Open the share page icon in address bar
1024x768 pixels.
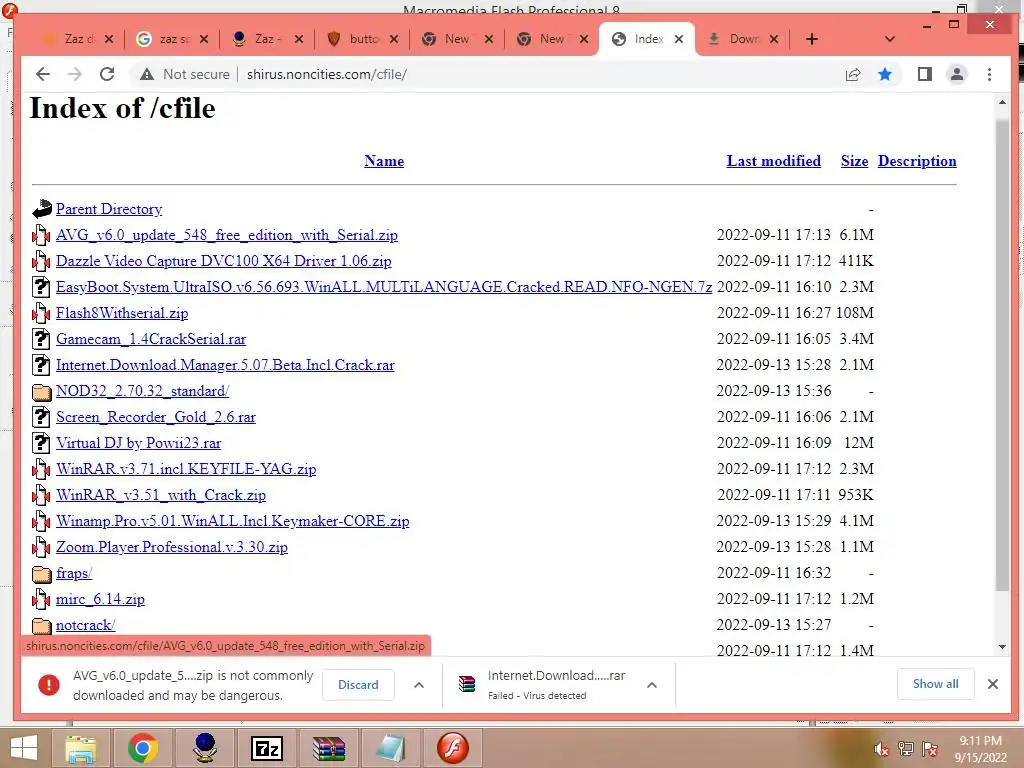click(853, 74)
